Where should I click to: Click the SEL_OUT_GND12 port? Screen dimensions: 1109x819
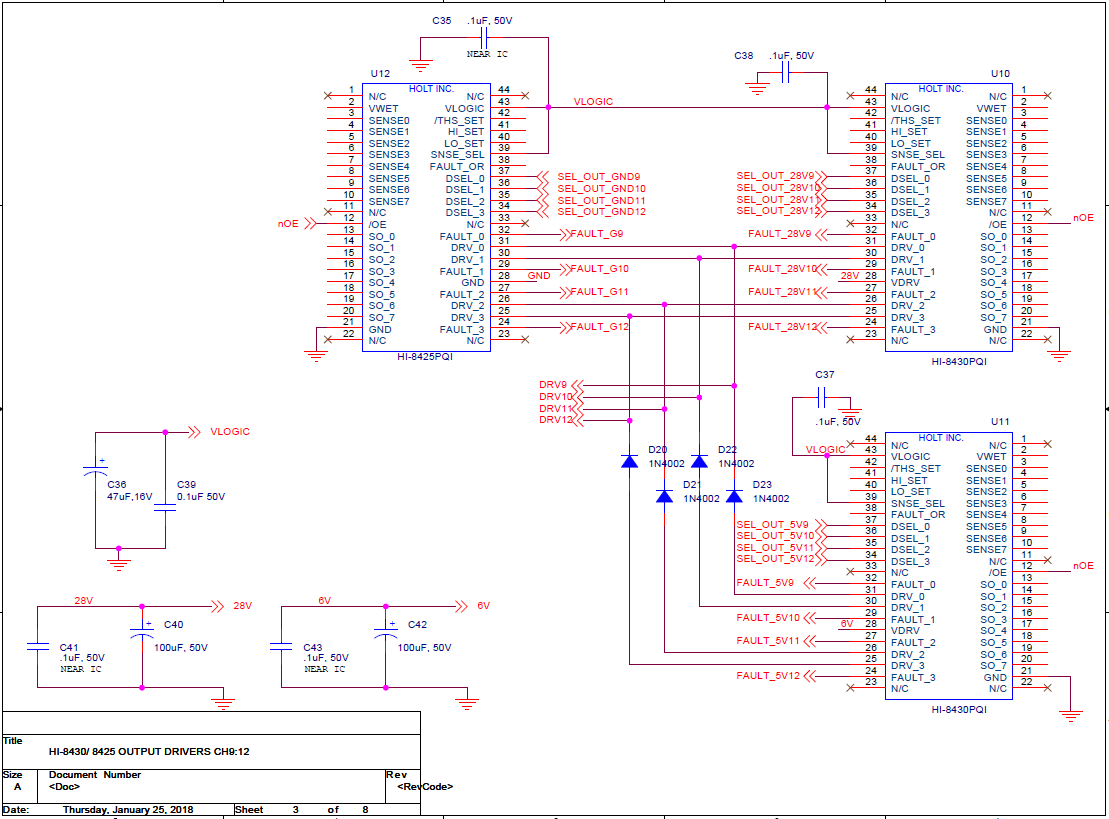pyautogui.click(x=592, y=211)
